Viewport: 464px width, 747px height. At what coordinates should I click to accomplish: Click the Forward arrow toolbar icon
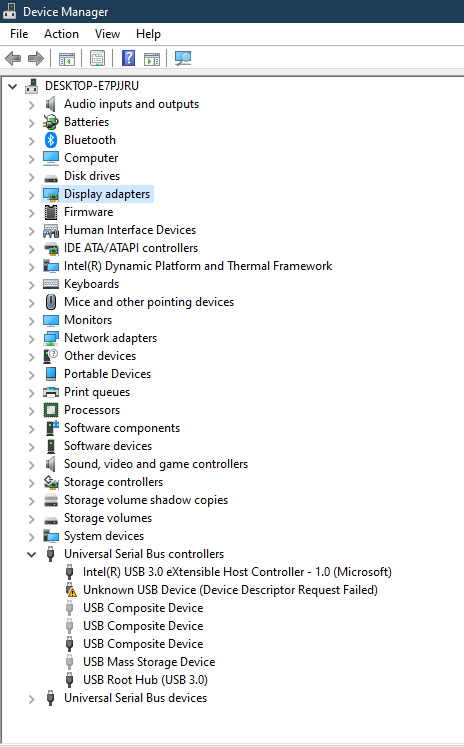tap(36, 59)
